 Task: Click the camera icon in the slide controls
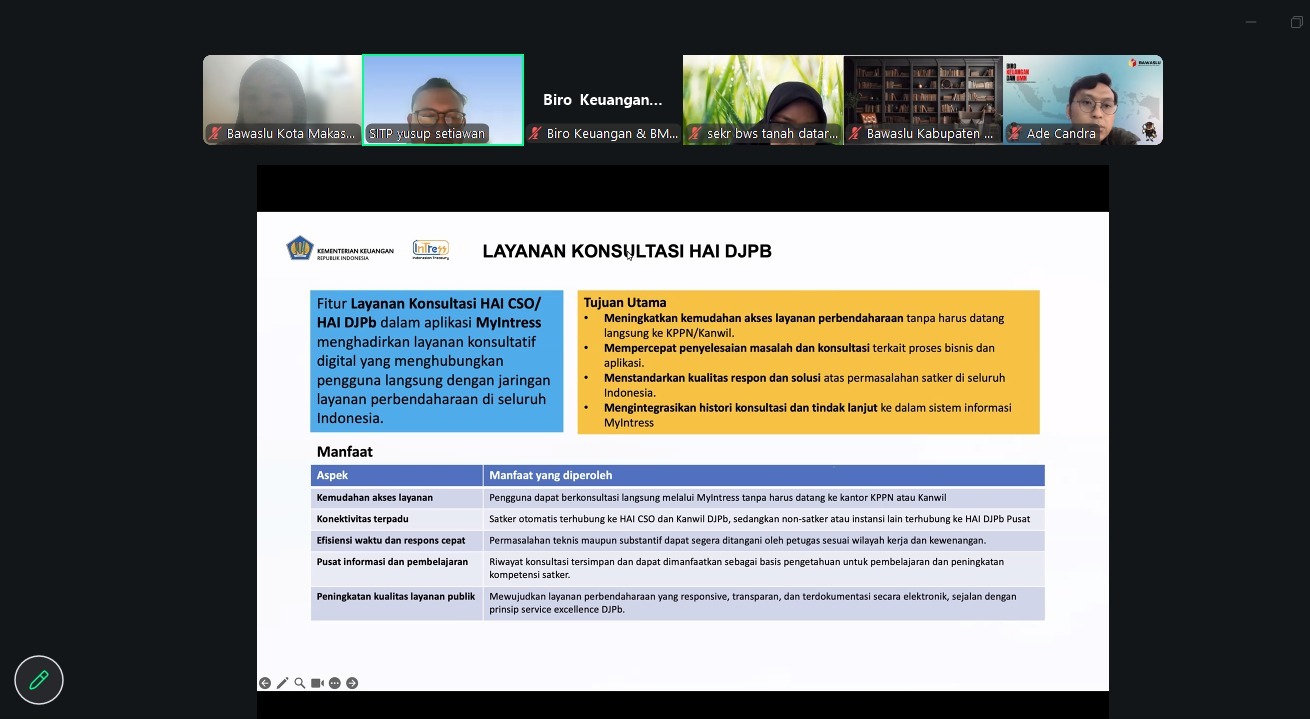tap(317, 683)
